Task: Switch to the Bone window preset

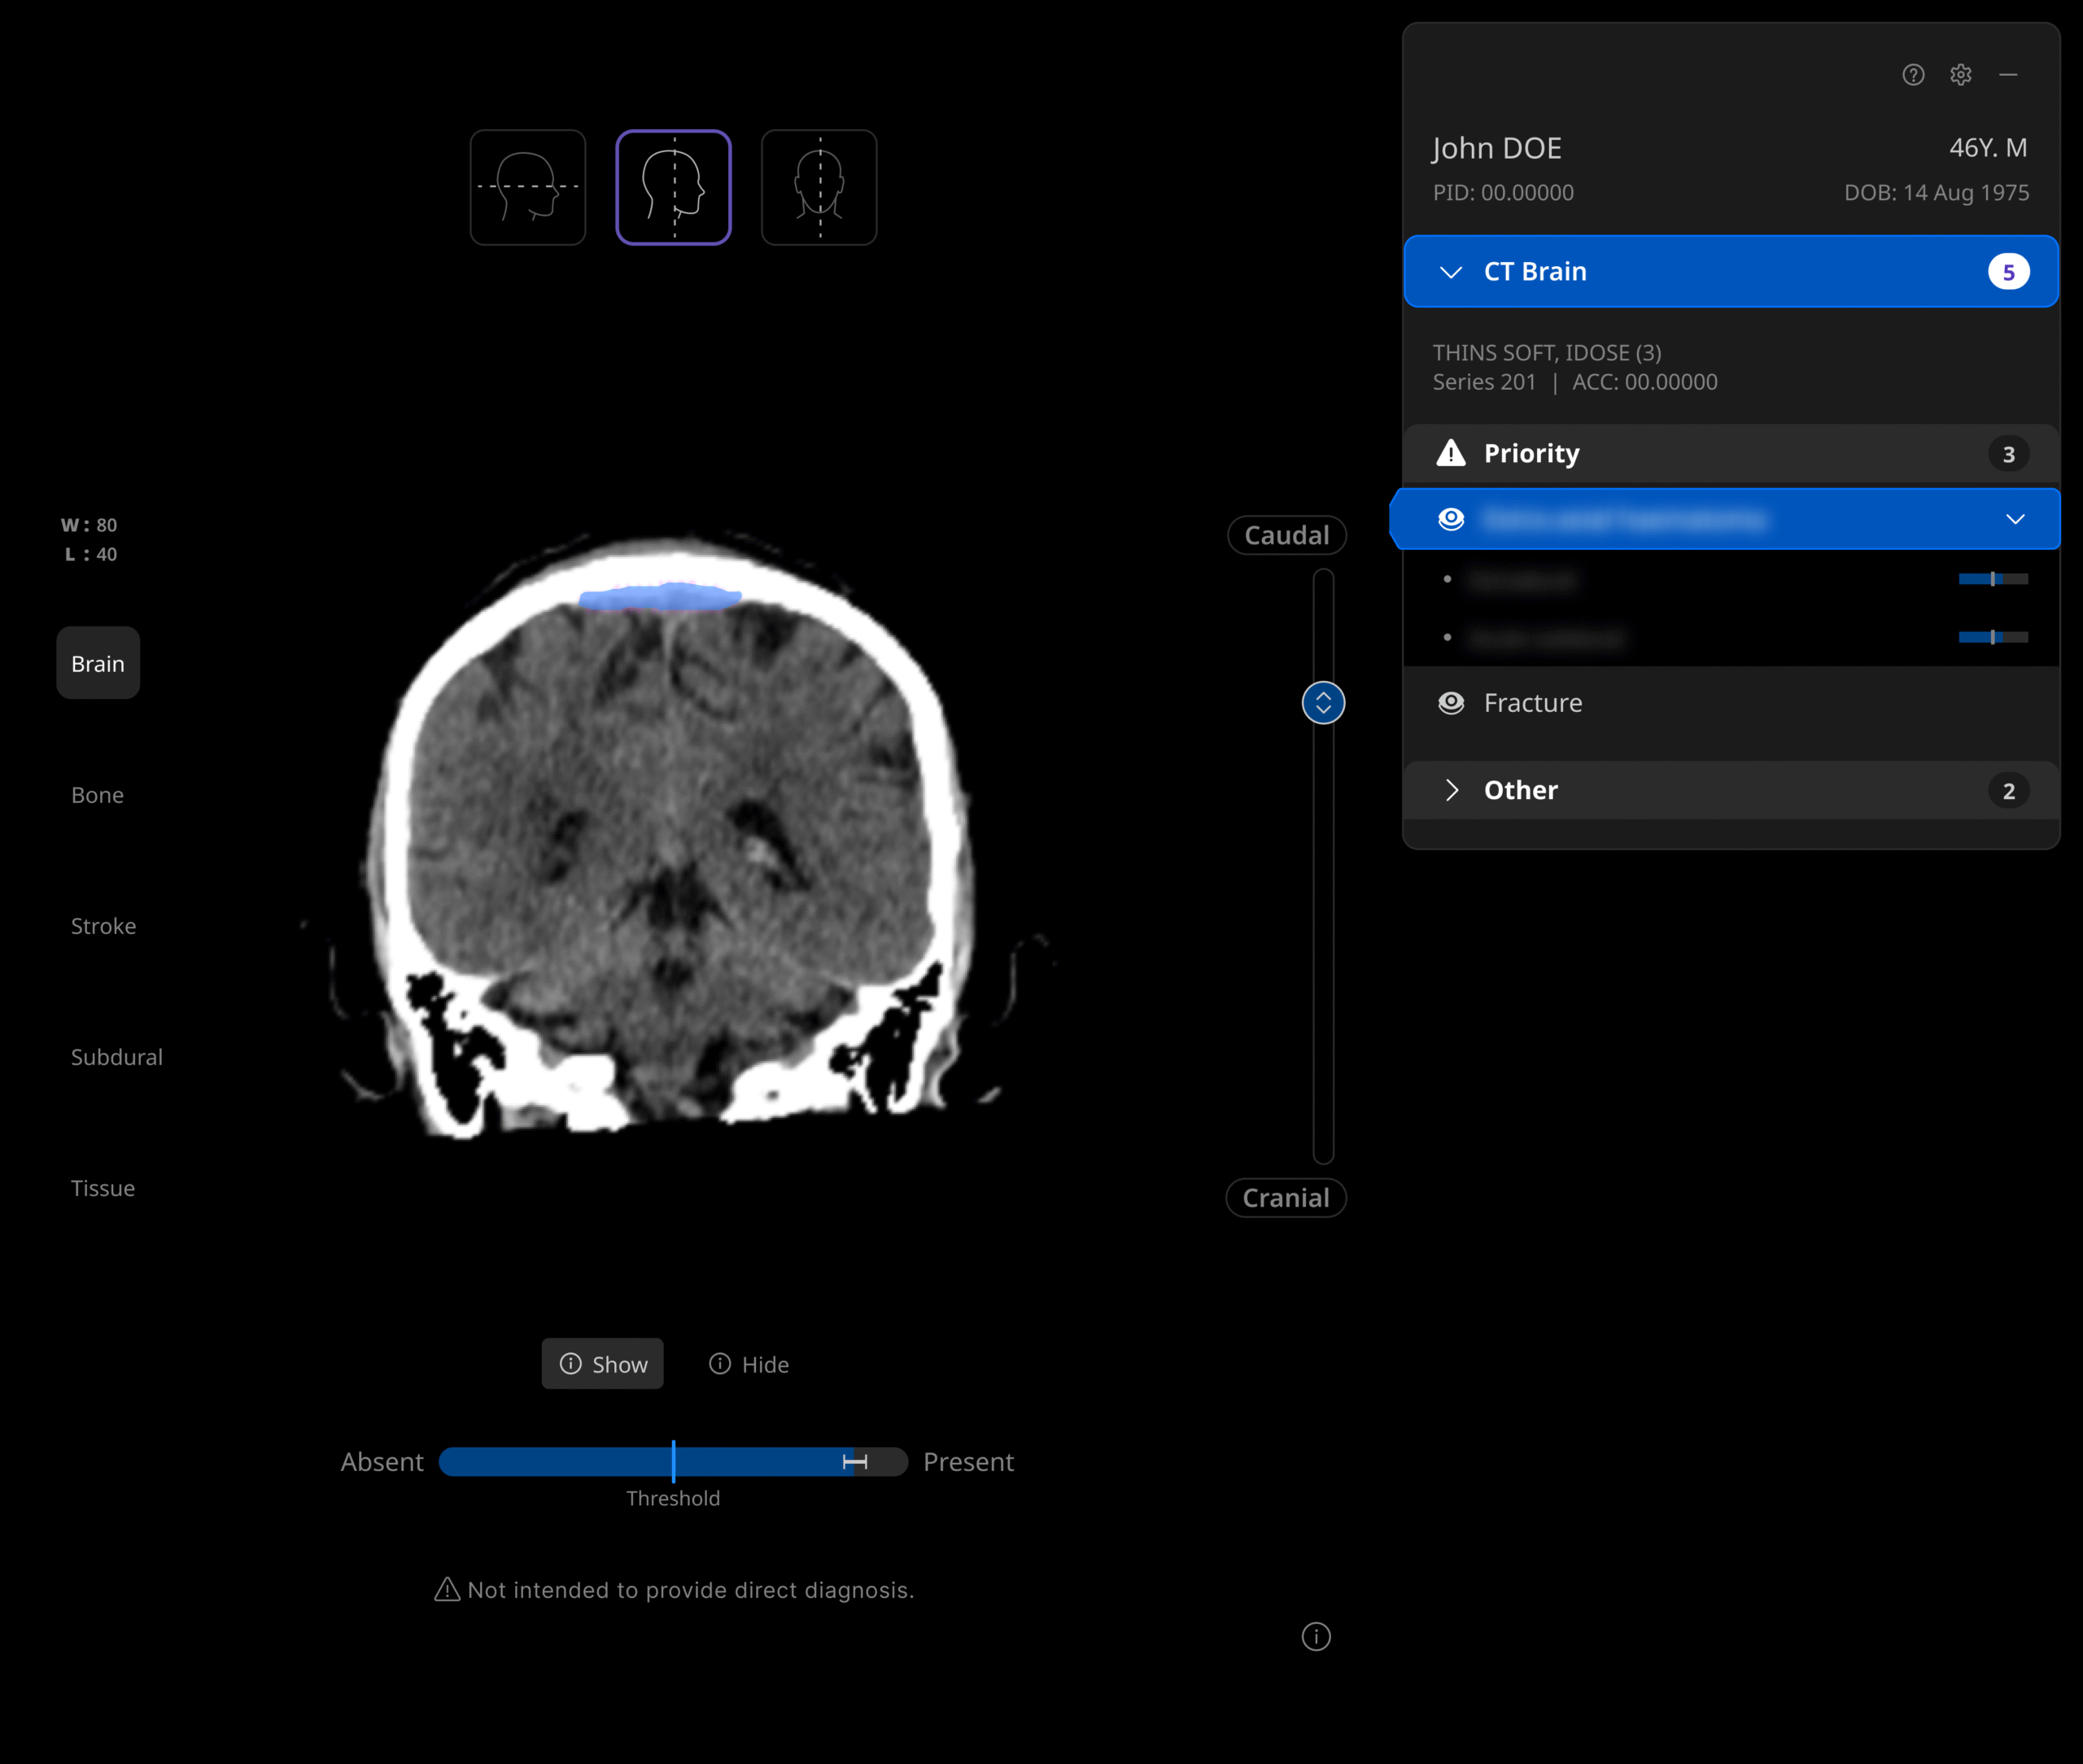Action: [98, 795]
